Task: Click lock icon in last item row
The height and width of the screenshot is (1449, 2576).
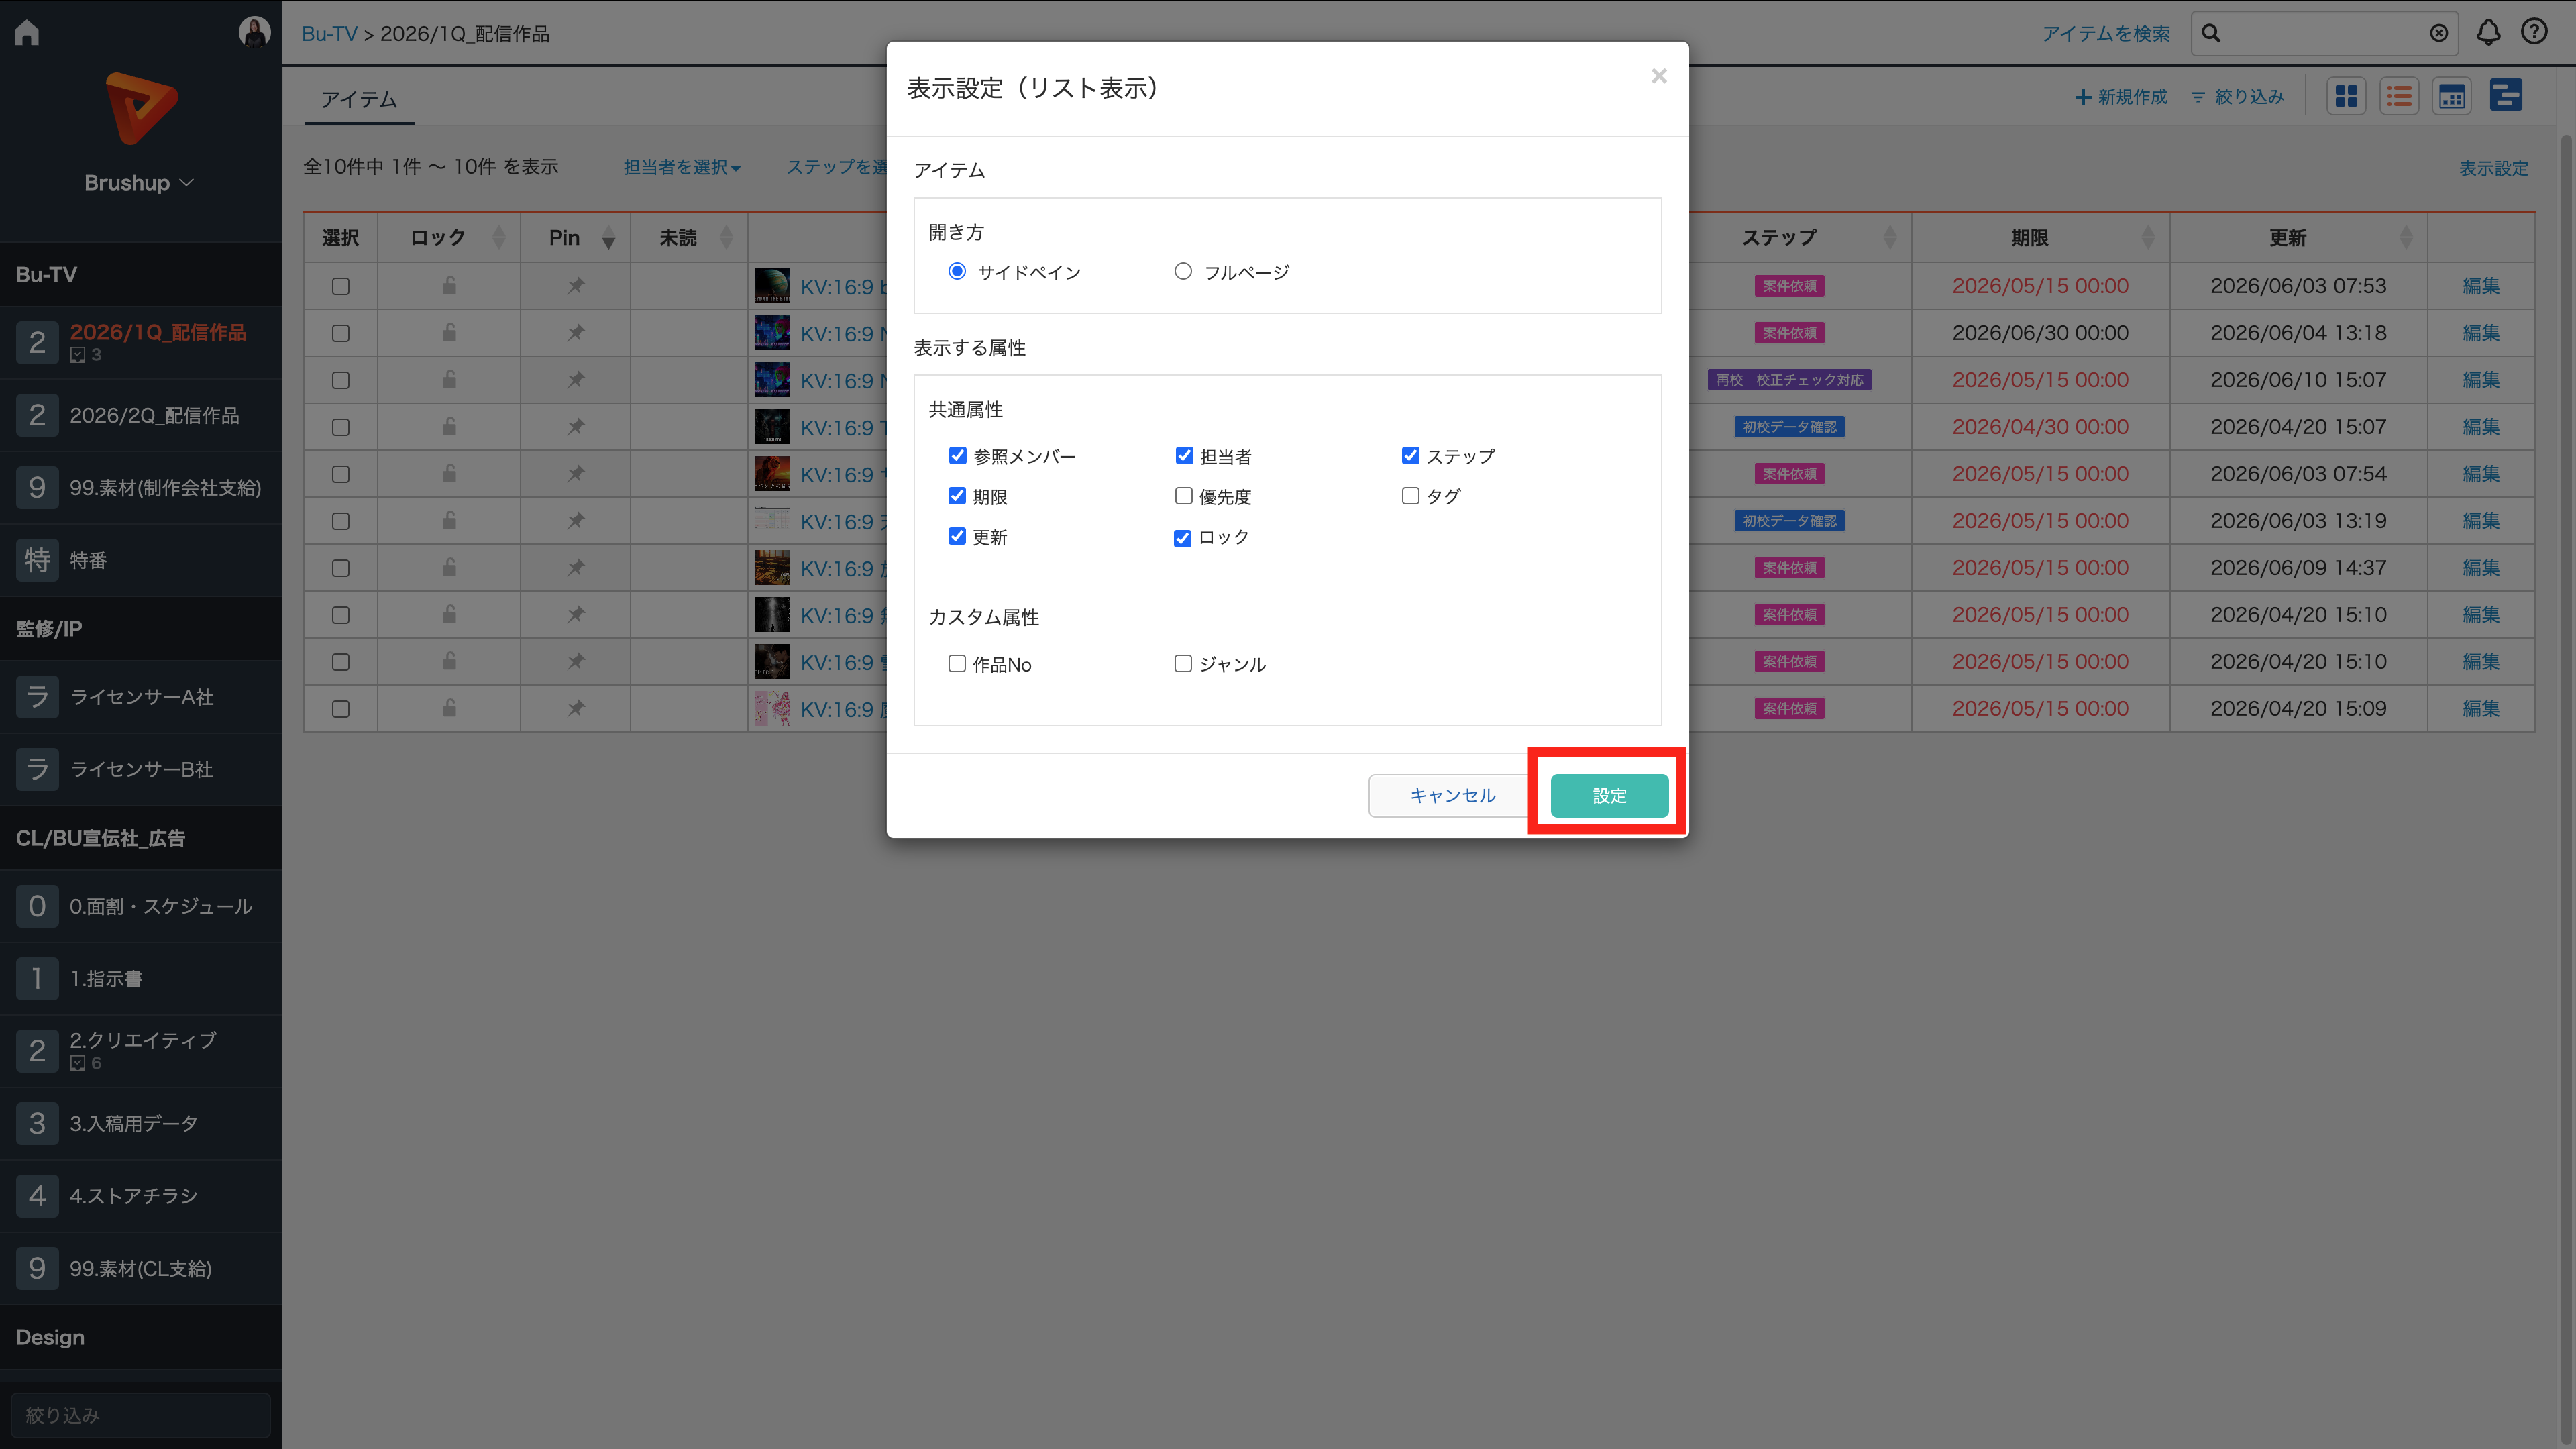Action: [449, 709]
